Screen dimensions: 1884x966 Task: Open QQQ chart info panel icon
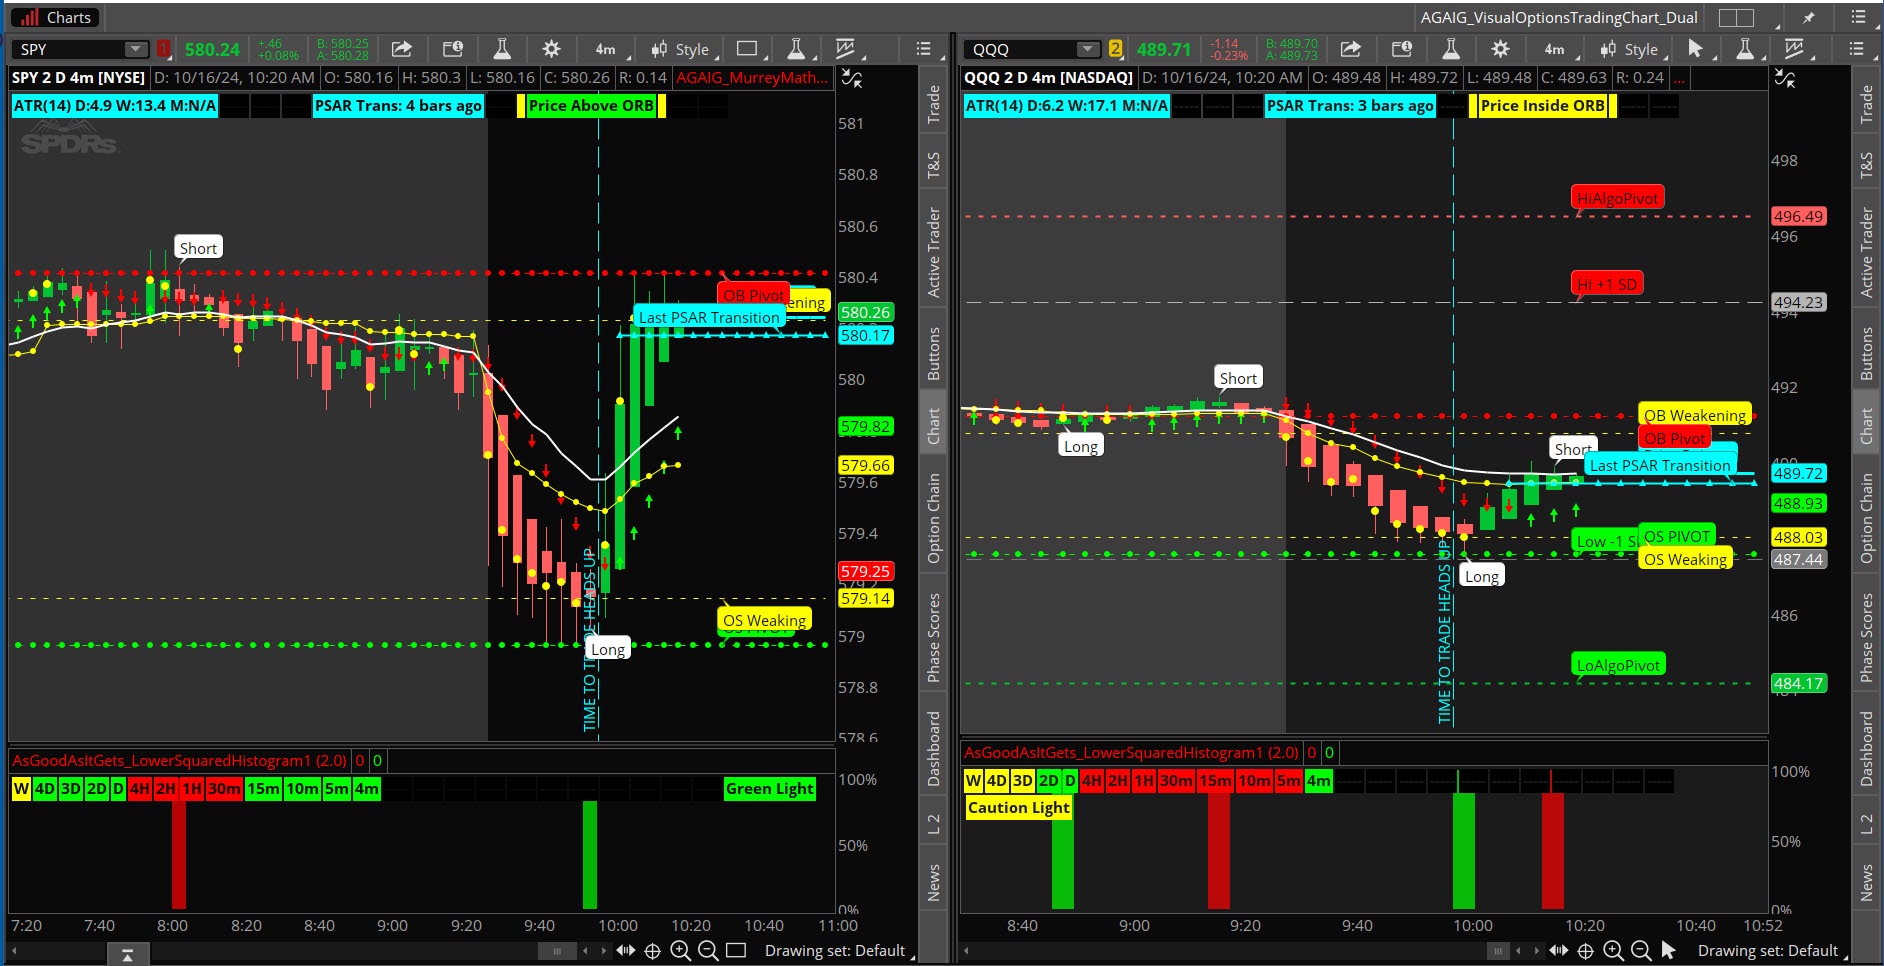[x=1402, y=49]
